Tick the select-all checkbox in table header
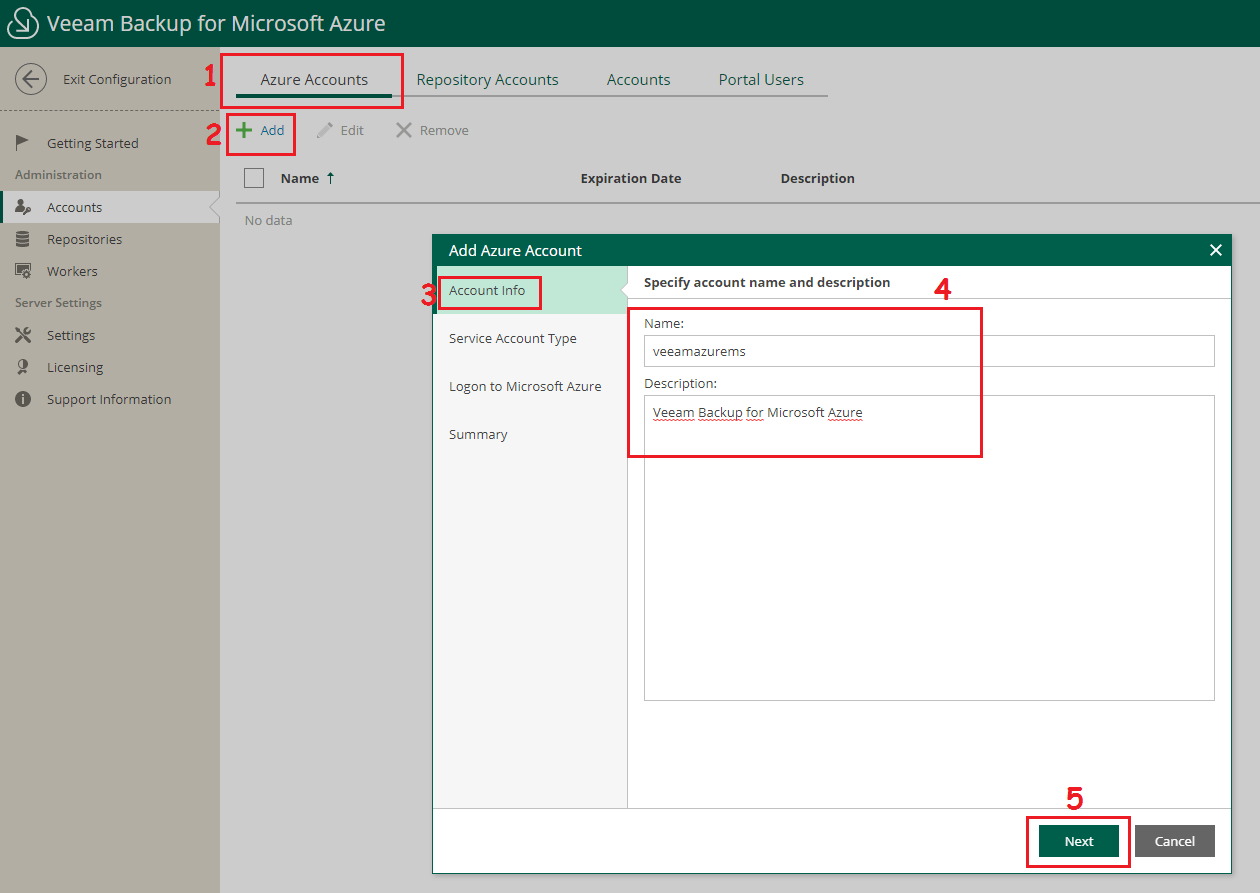 (254, 178)
